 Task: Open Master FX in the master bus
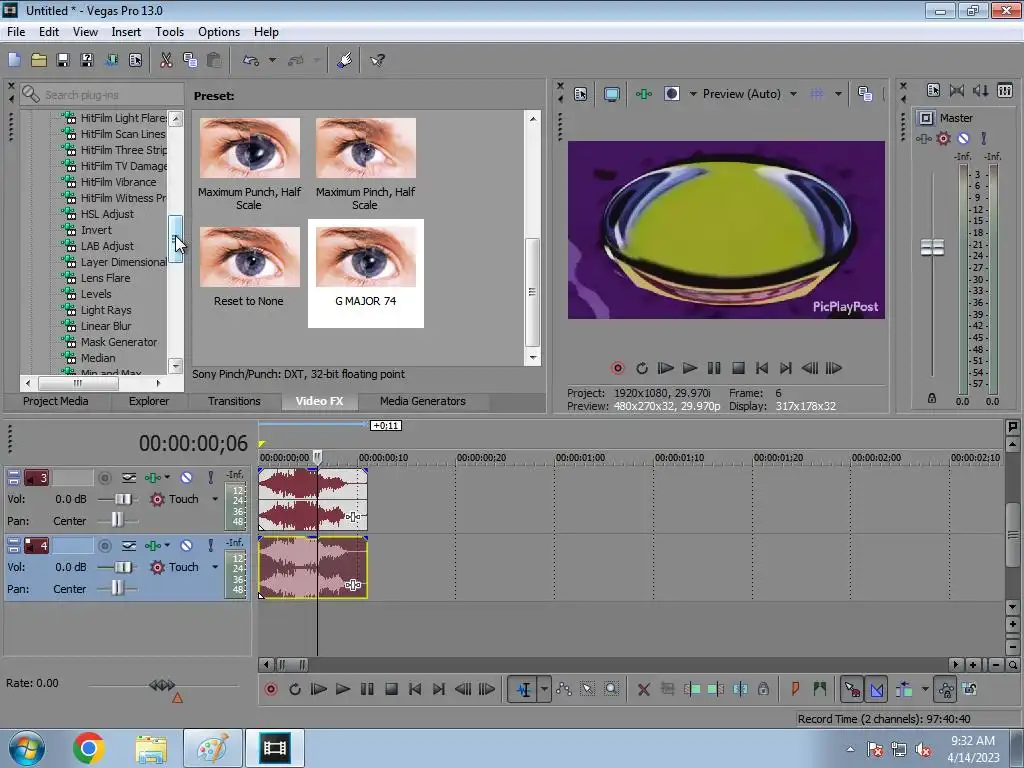pos(923,138)
